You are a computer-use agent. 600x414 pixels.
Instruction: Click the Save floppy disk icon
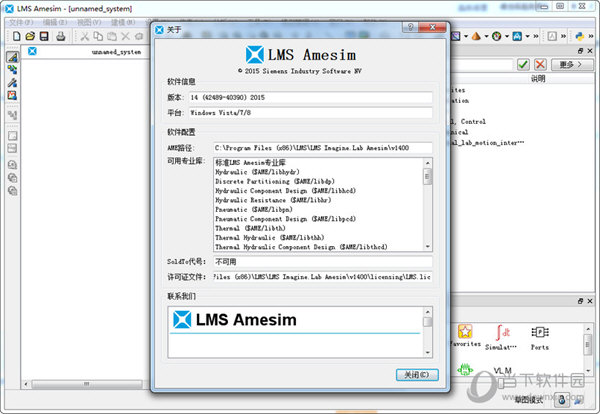[44, 36]
